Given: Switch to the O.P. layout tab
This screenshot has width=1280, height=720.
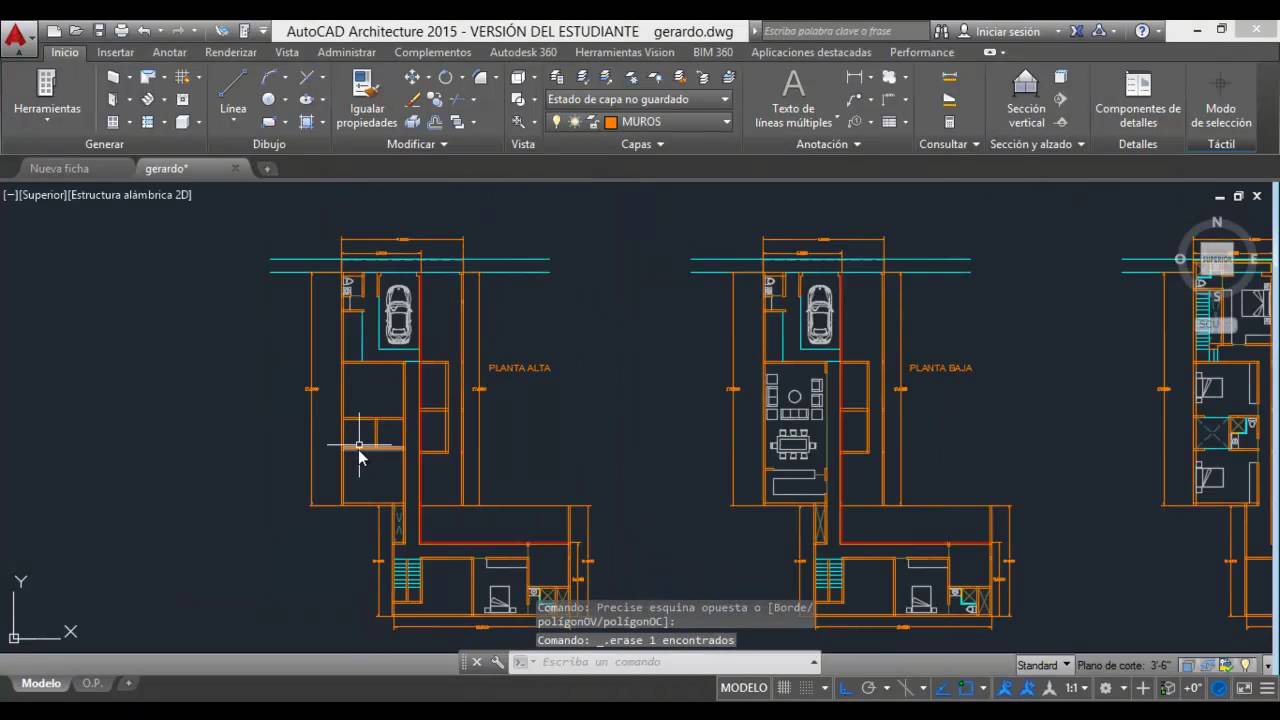Looking at the screenshot, I should tap(92, 683).
